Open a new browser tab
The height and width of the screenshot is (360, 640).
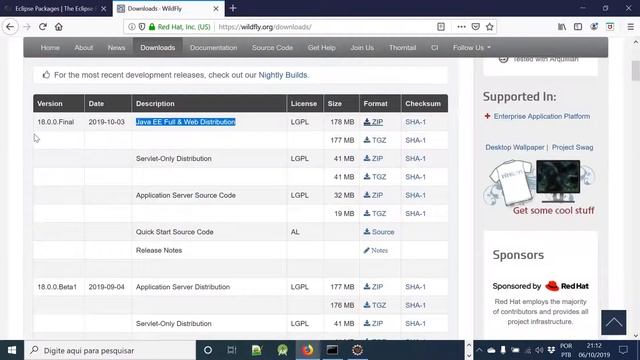click(233, 8)
